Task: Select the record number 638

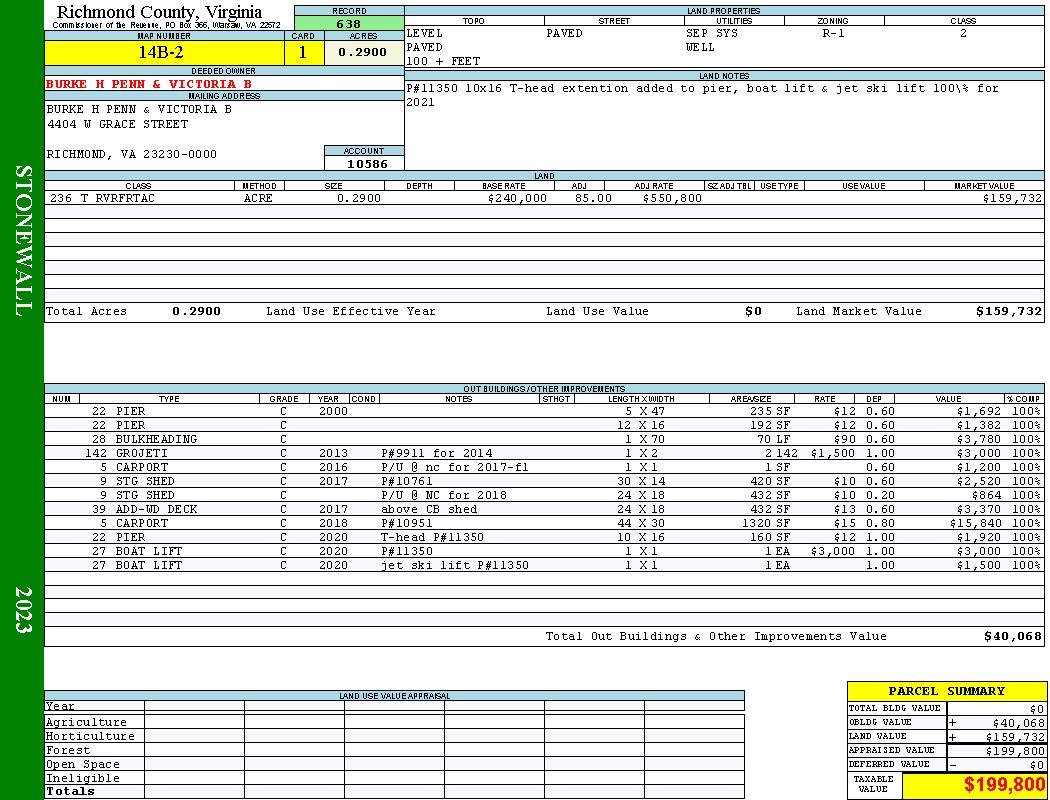Action: point(349,24)
